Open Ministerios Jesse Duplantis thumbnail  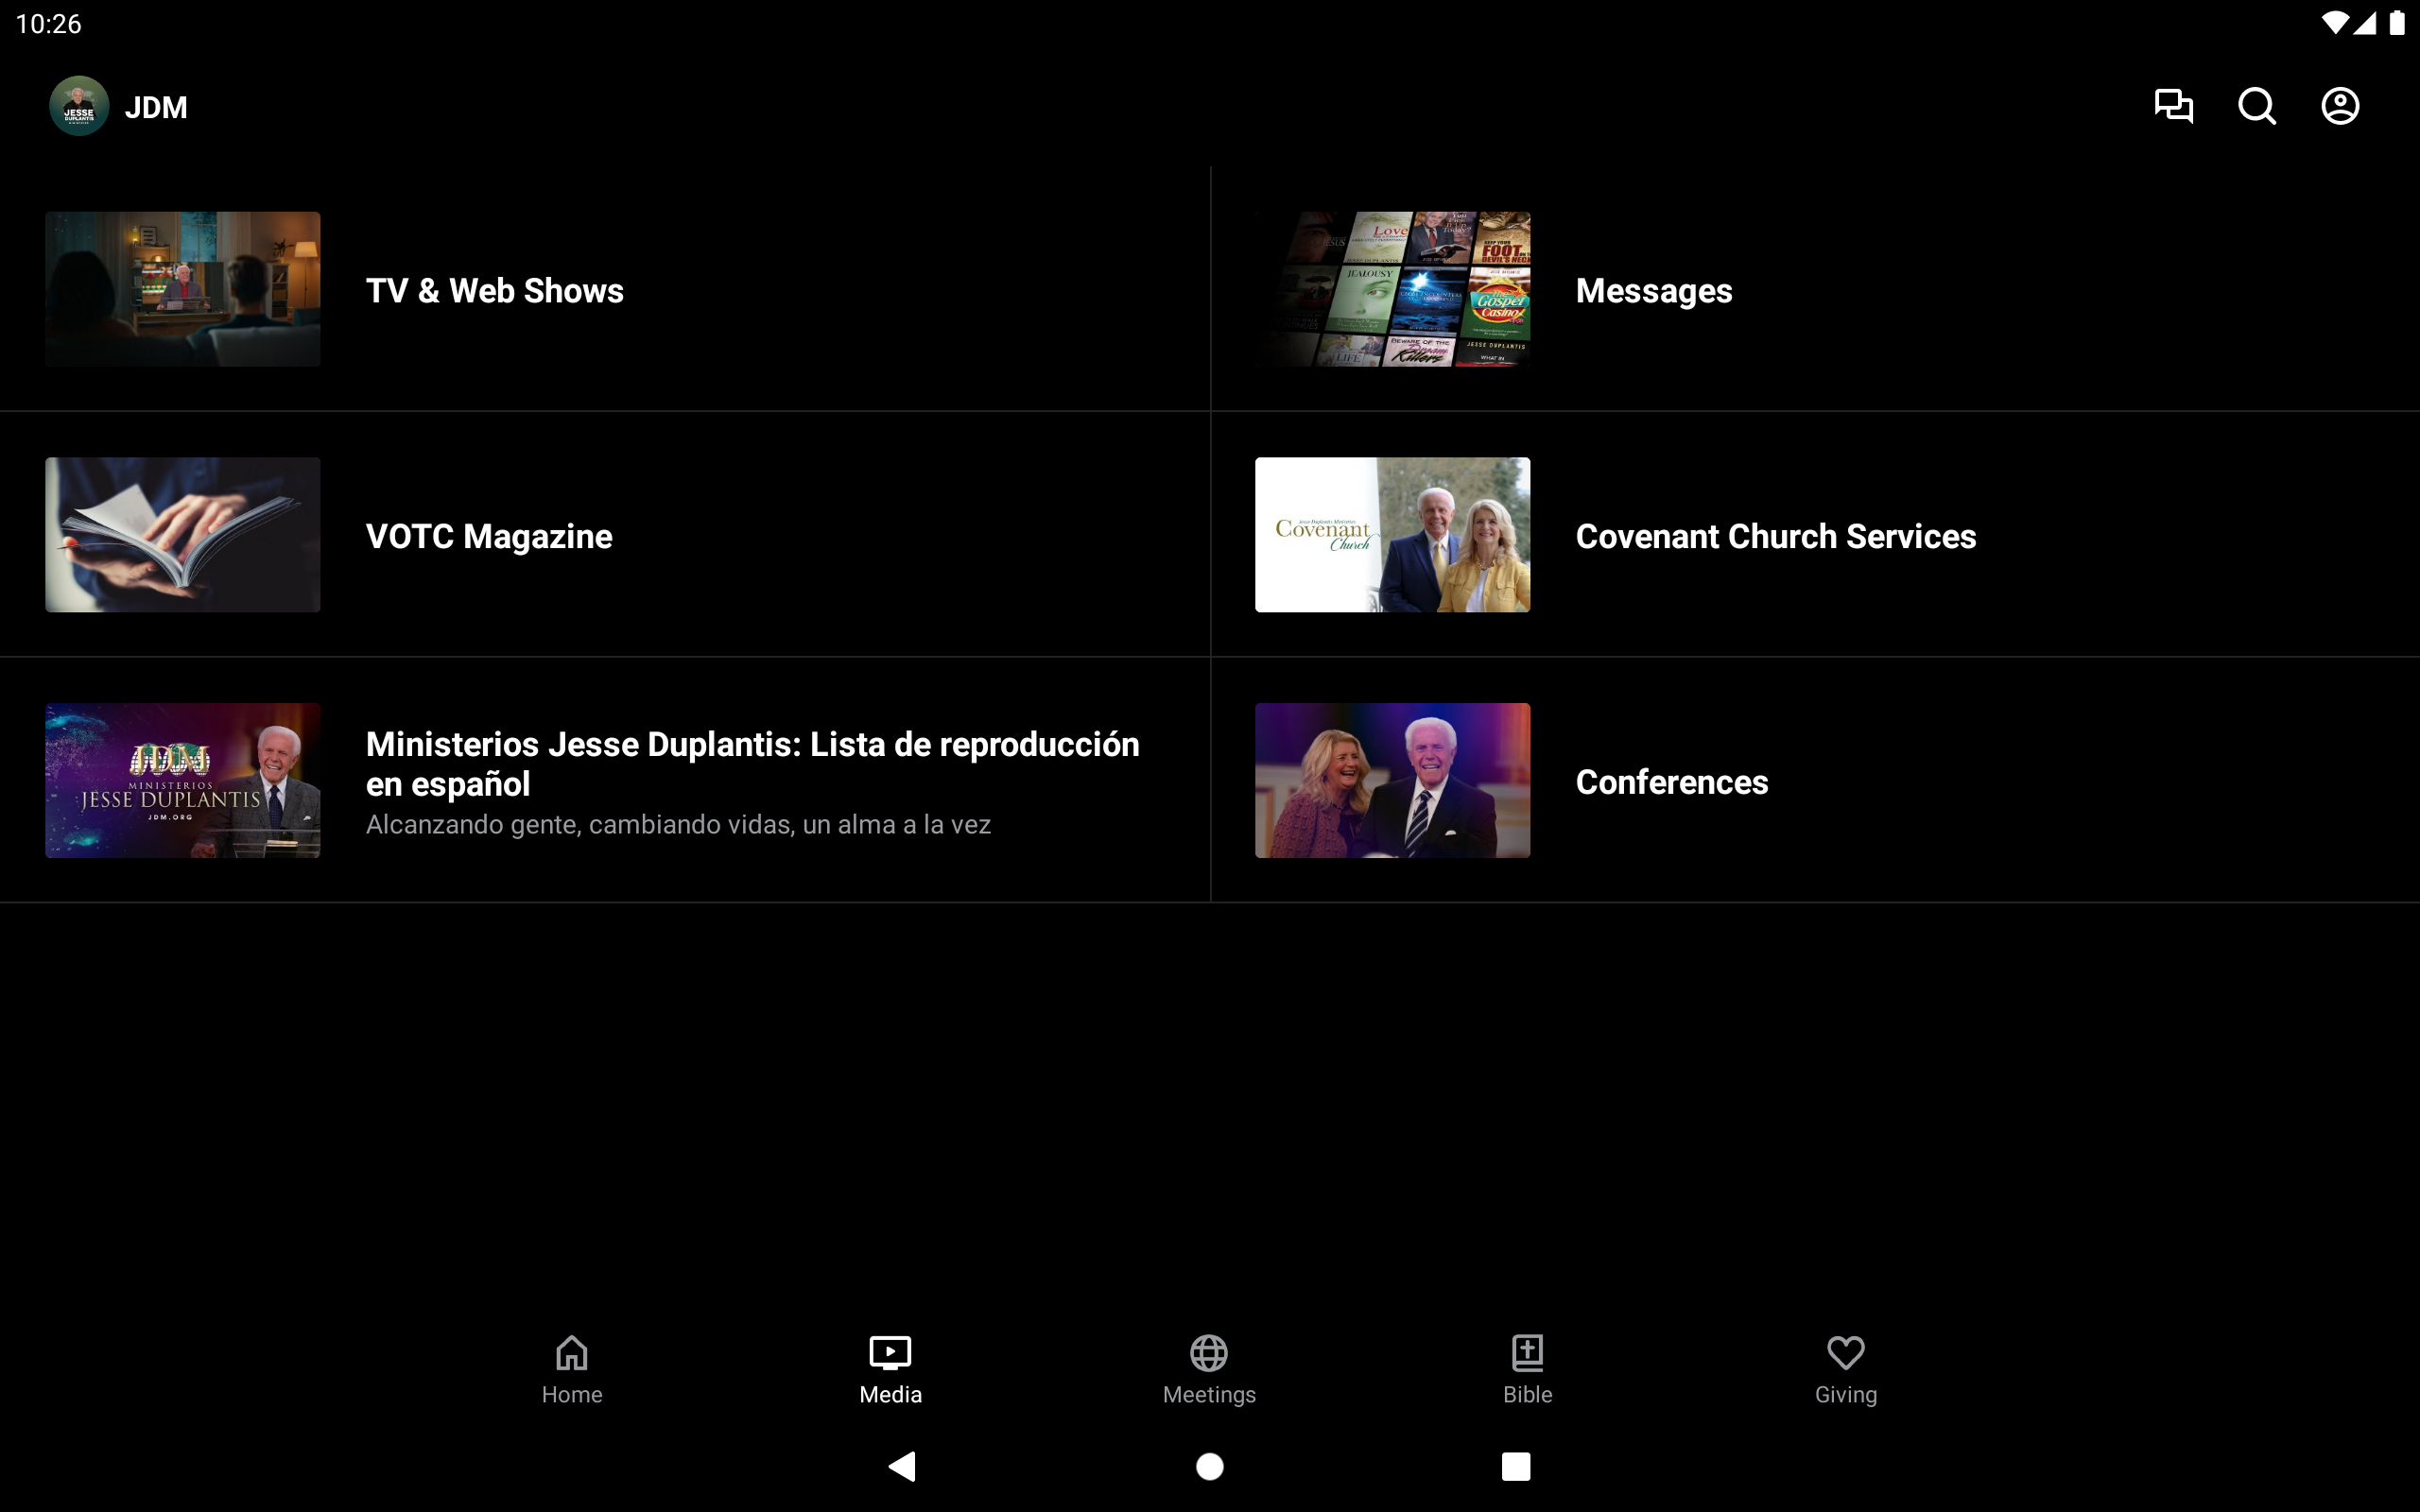pos(183,780)
